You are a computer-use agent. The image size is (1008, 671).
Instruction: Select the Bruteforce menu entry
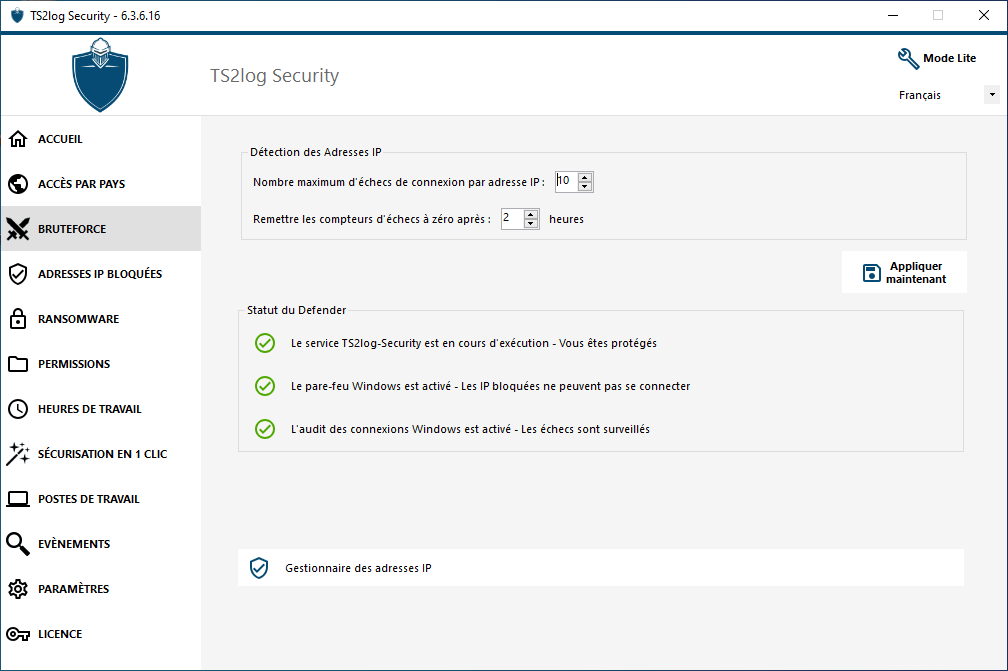tap(101, 229)
